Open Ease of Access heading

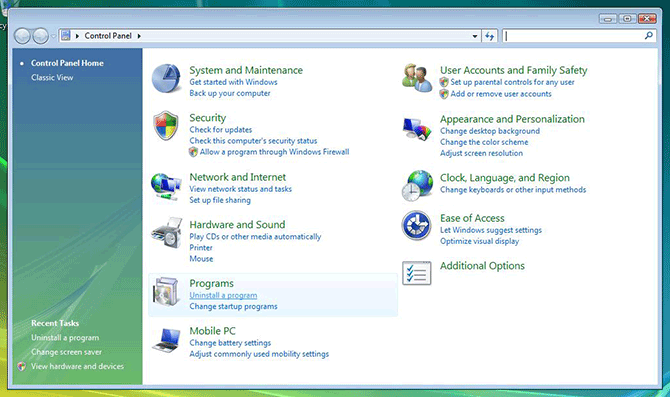pos(472,218)
